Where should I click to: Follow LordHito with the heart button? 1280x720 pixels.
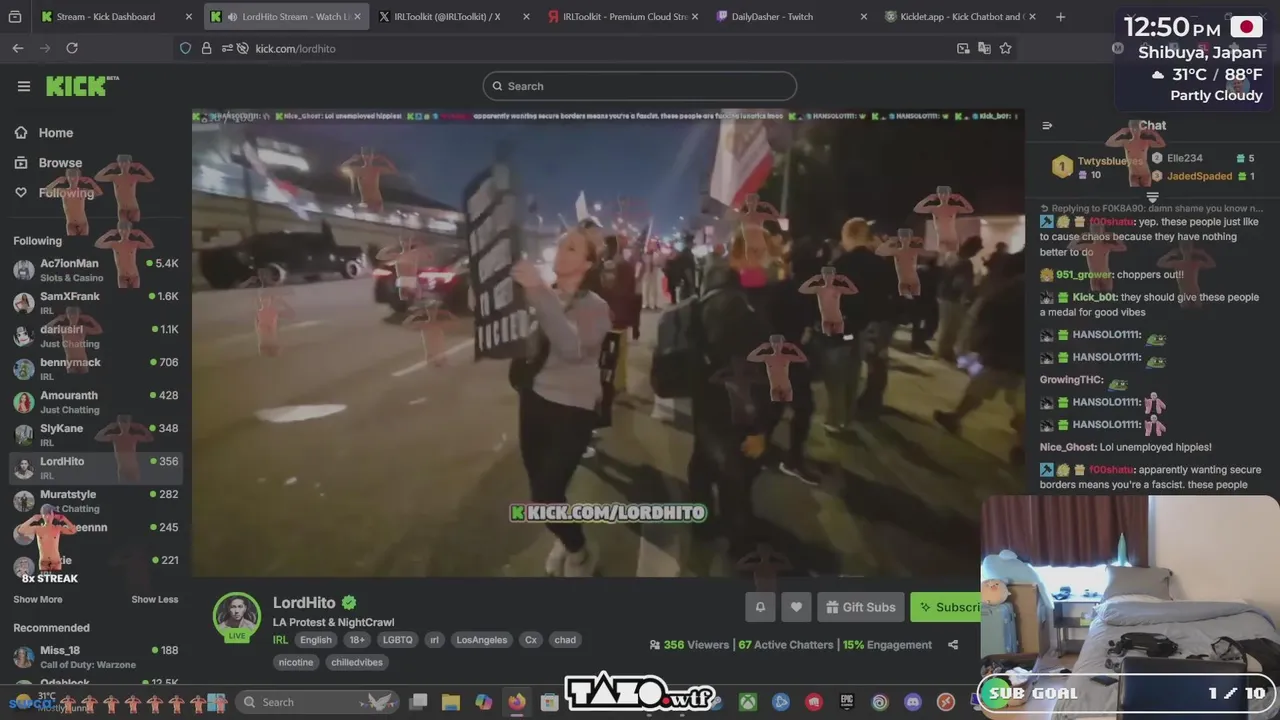click(796, 607)
